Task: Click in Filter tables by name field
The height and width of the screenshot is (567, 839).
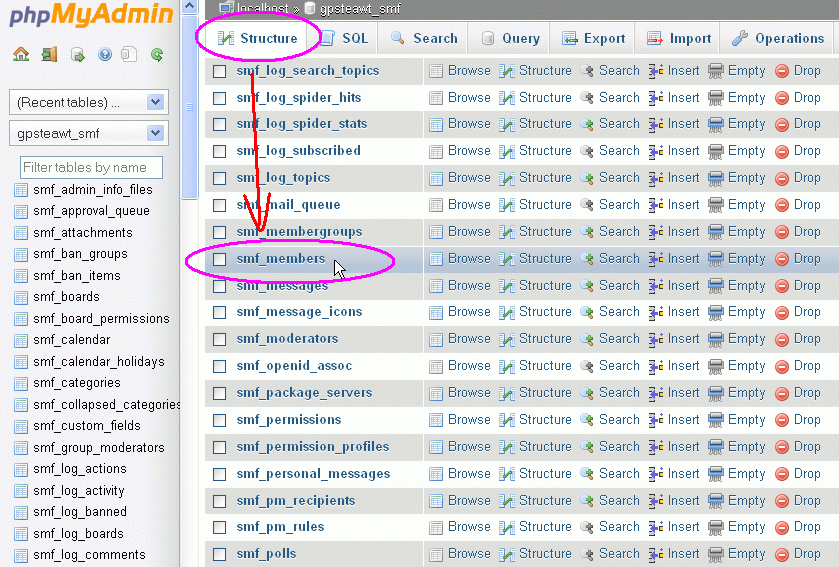Action: [x=91, y=167]
